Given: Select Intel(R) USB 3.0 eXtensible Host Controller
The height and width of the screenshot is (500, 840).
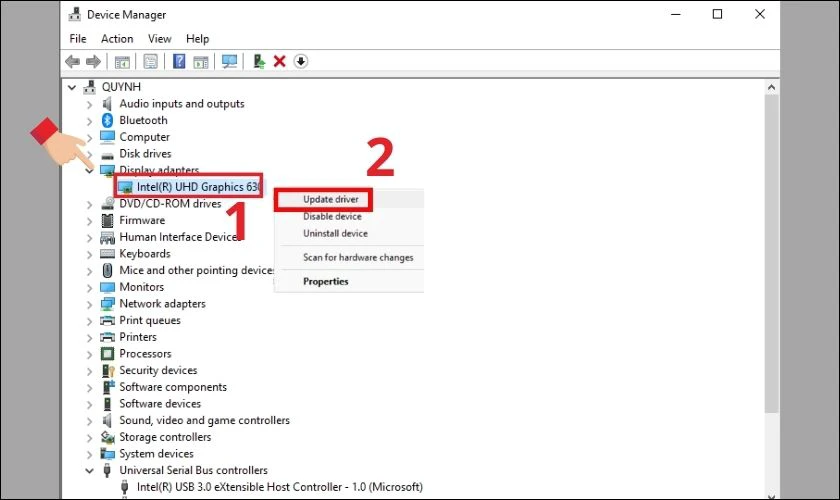Looking at the screenshot, I should point(280,487).
